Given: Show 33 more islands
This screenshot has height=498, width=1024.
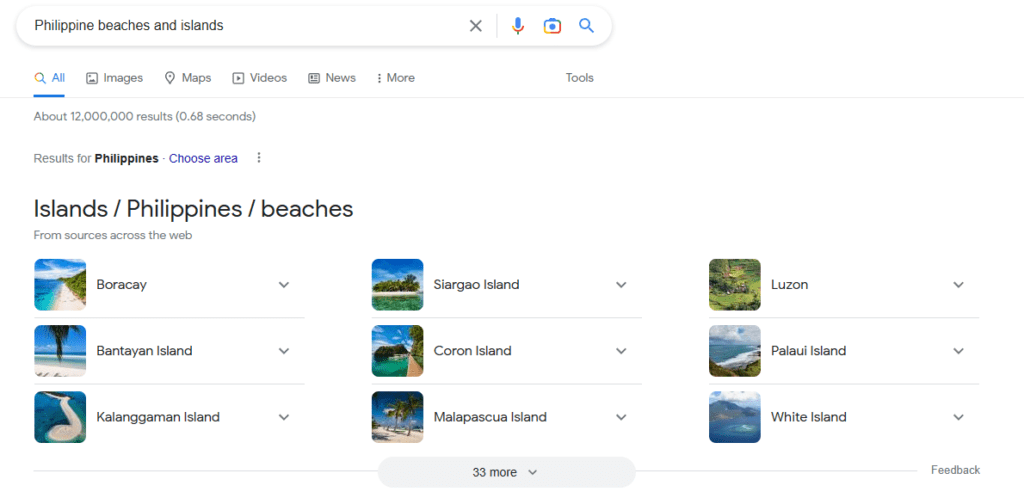Looking at the screenshot, I should 506,472.
